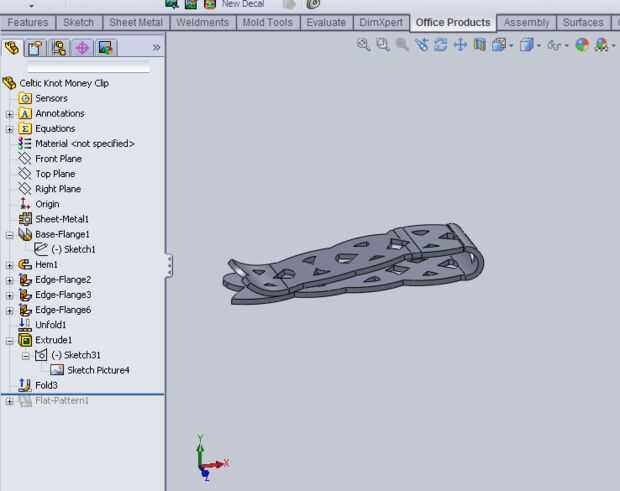Screen dimensions: 620x491
Task: Switch to the Weldments tab
Action: point(202,22)
